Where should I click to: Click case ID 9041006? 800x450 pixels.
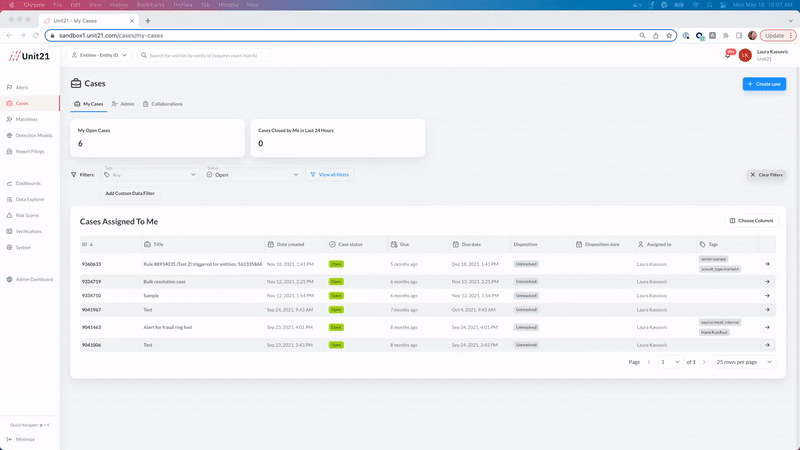pyautogui.click(x=91, y=345)
